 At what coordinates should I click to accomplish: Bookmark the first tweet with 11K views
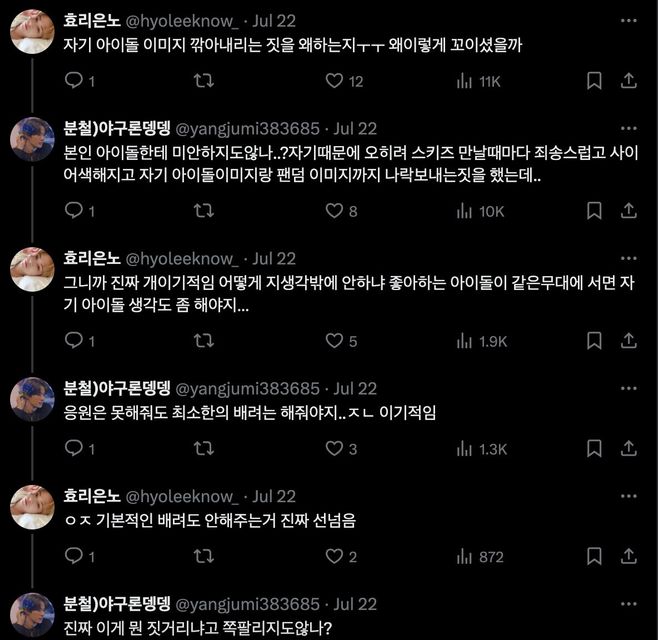pos(593,80)
